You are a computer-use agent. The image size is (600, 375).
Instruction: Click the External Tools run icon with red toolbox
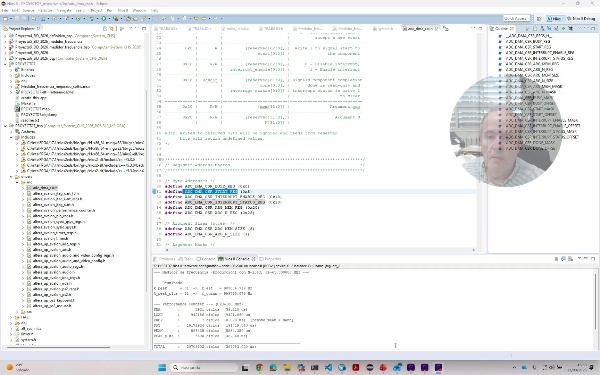point(116,18)
